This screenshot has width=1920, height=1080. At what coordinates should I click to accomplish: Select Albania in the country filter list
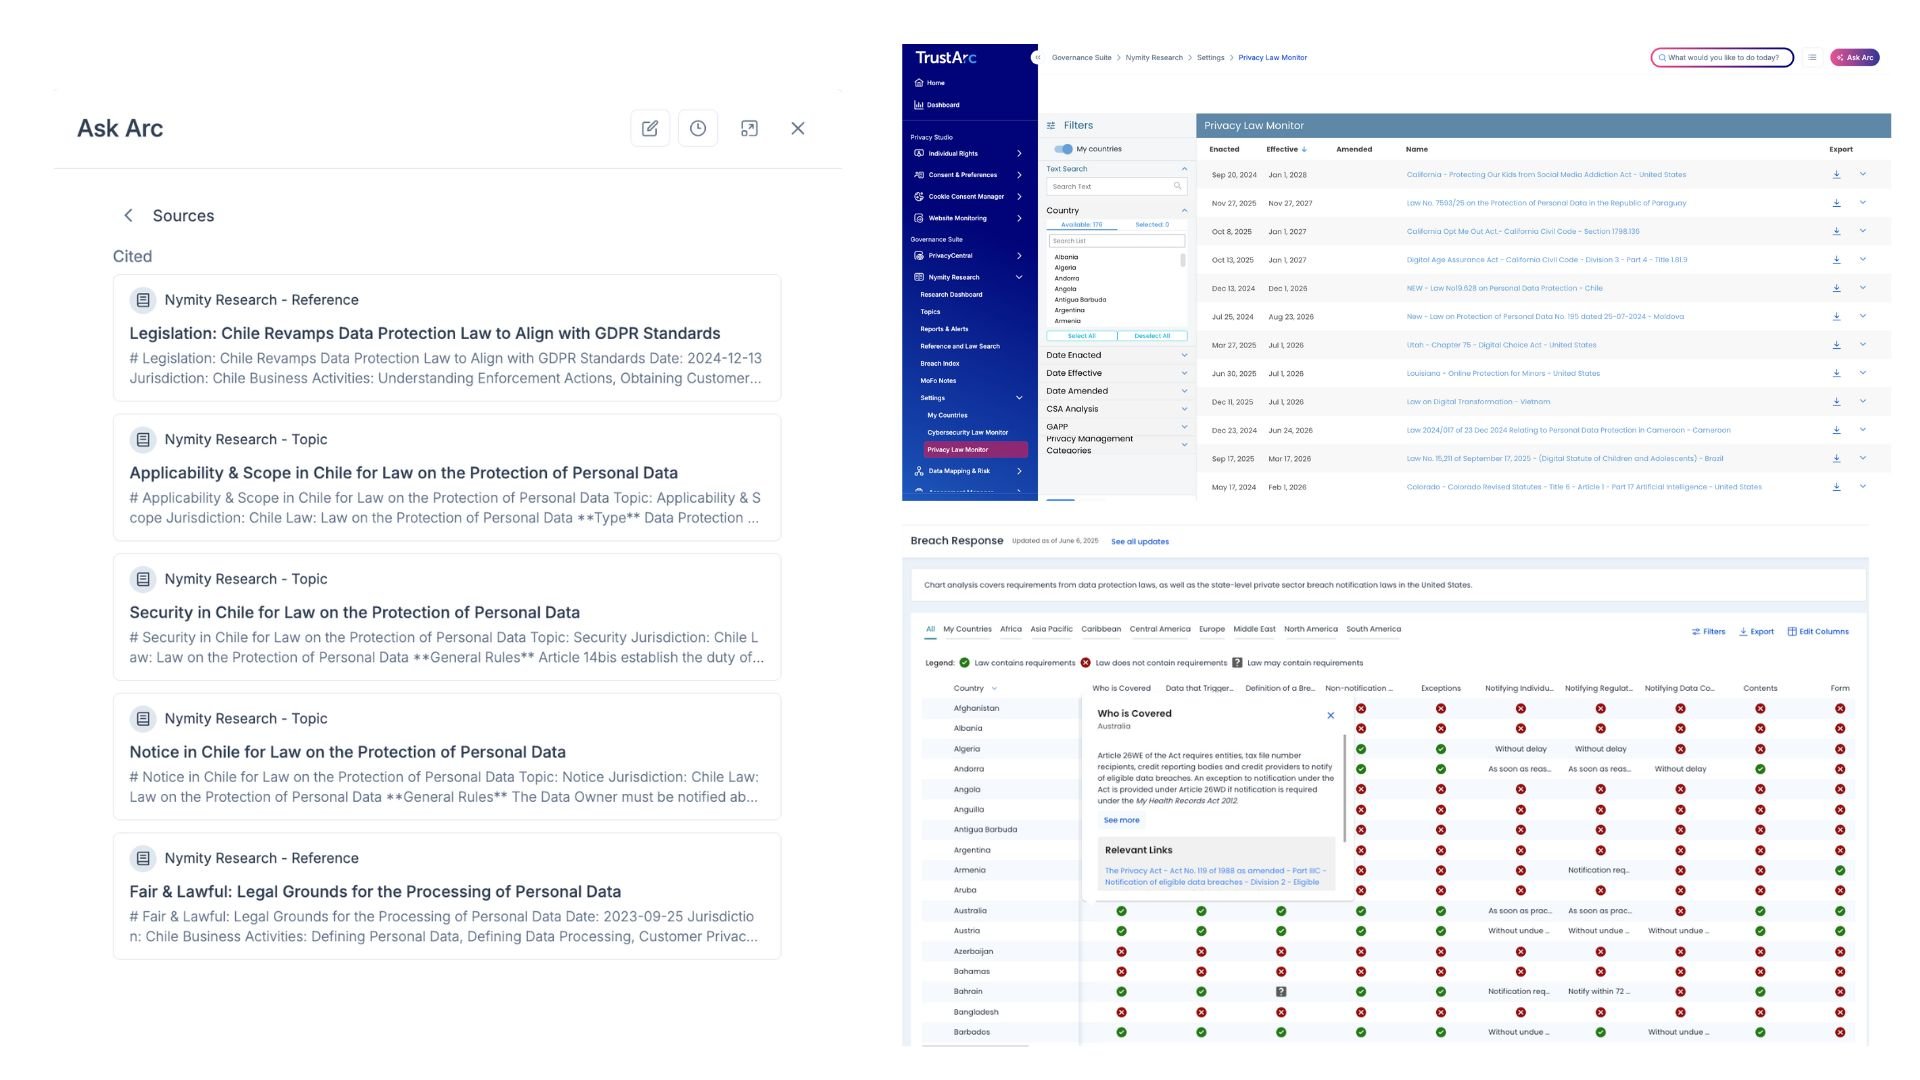(1066, 257)
